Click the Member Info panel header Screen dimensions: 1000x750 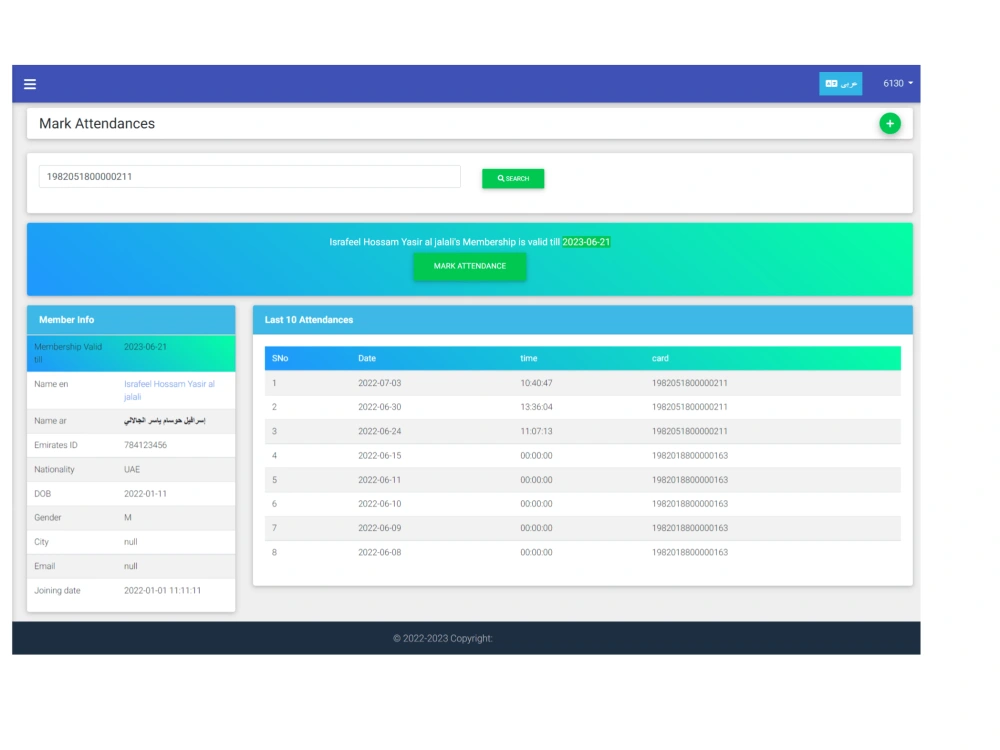pyautogui.click(x=131, y=320)
